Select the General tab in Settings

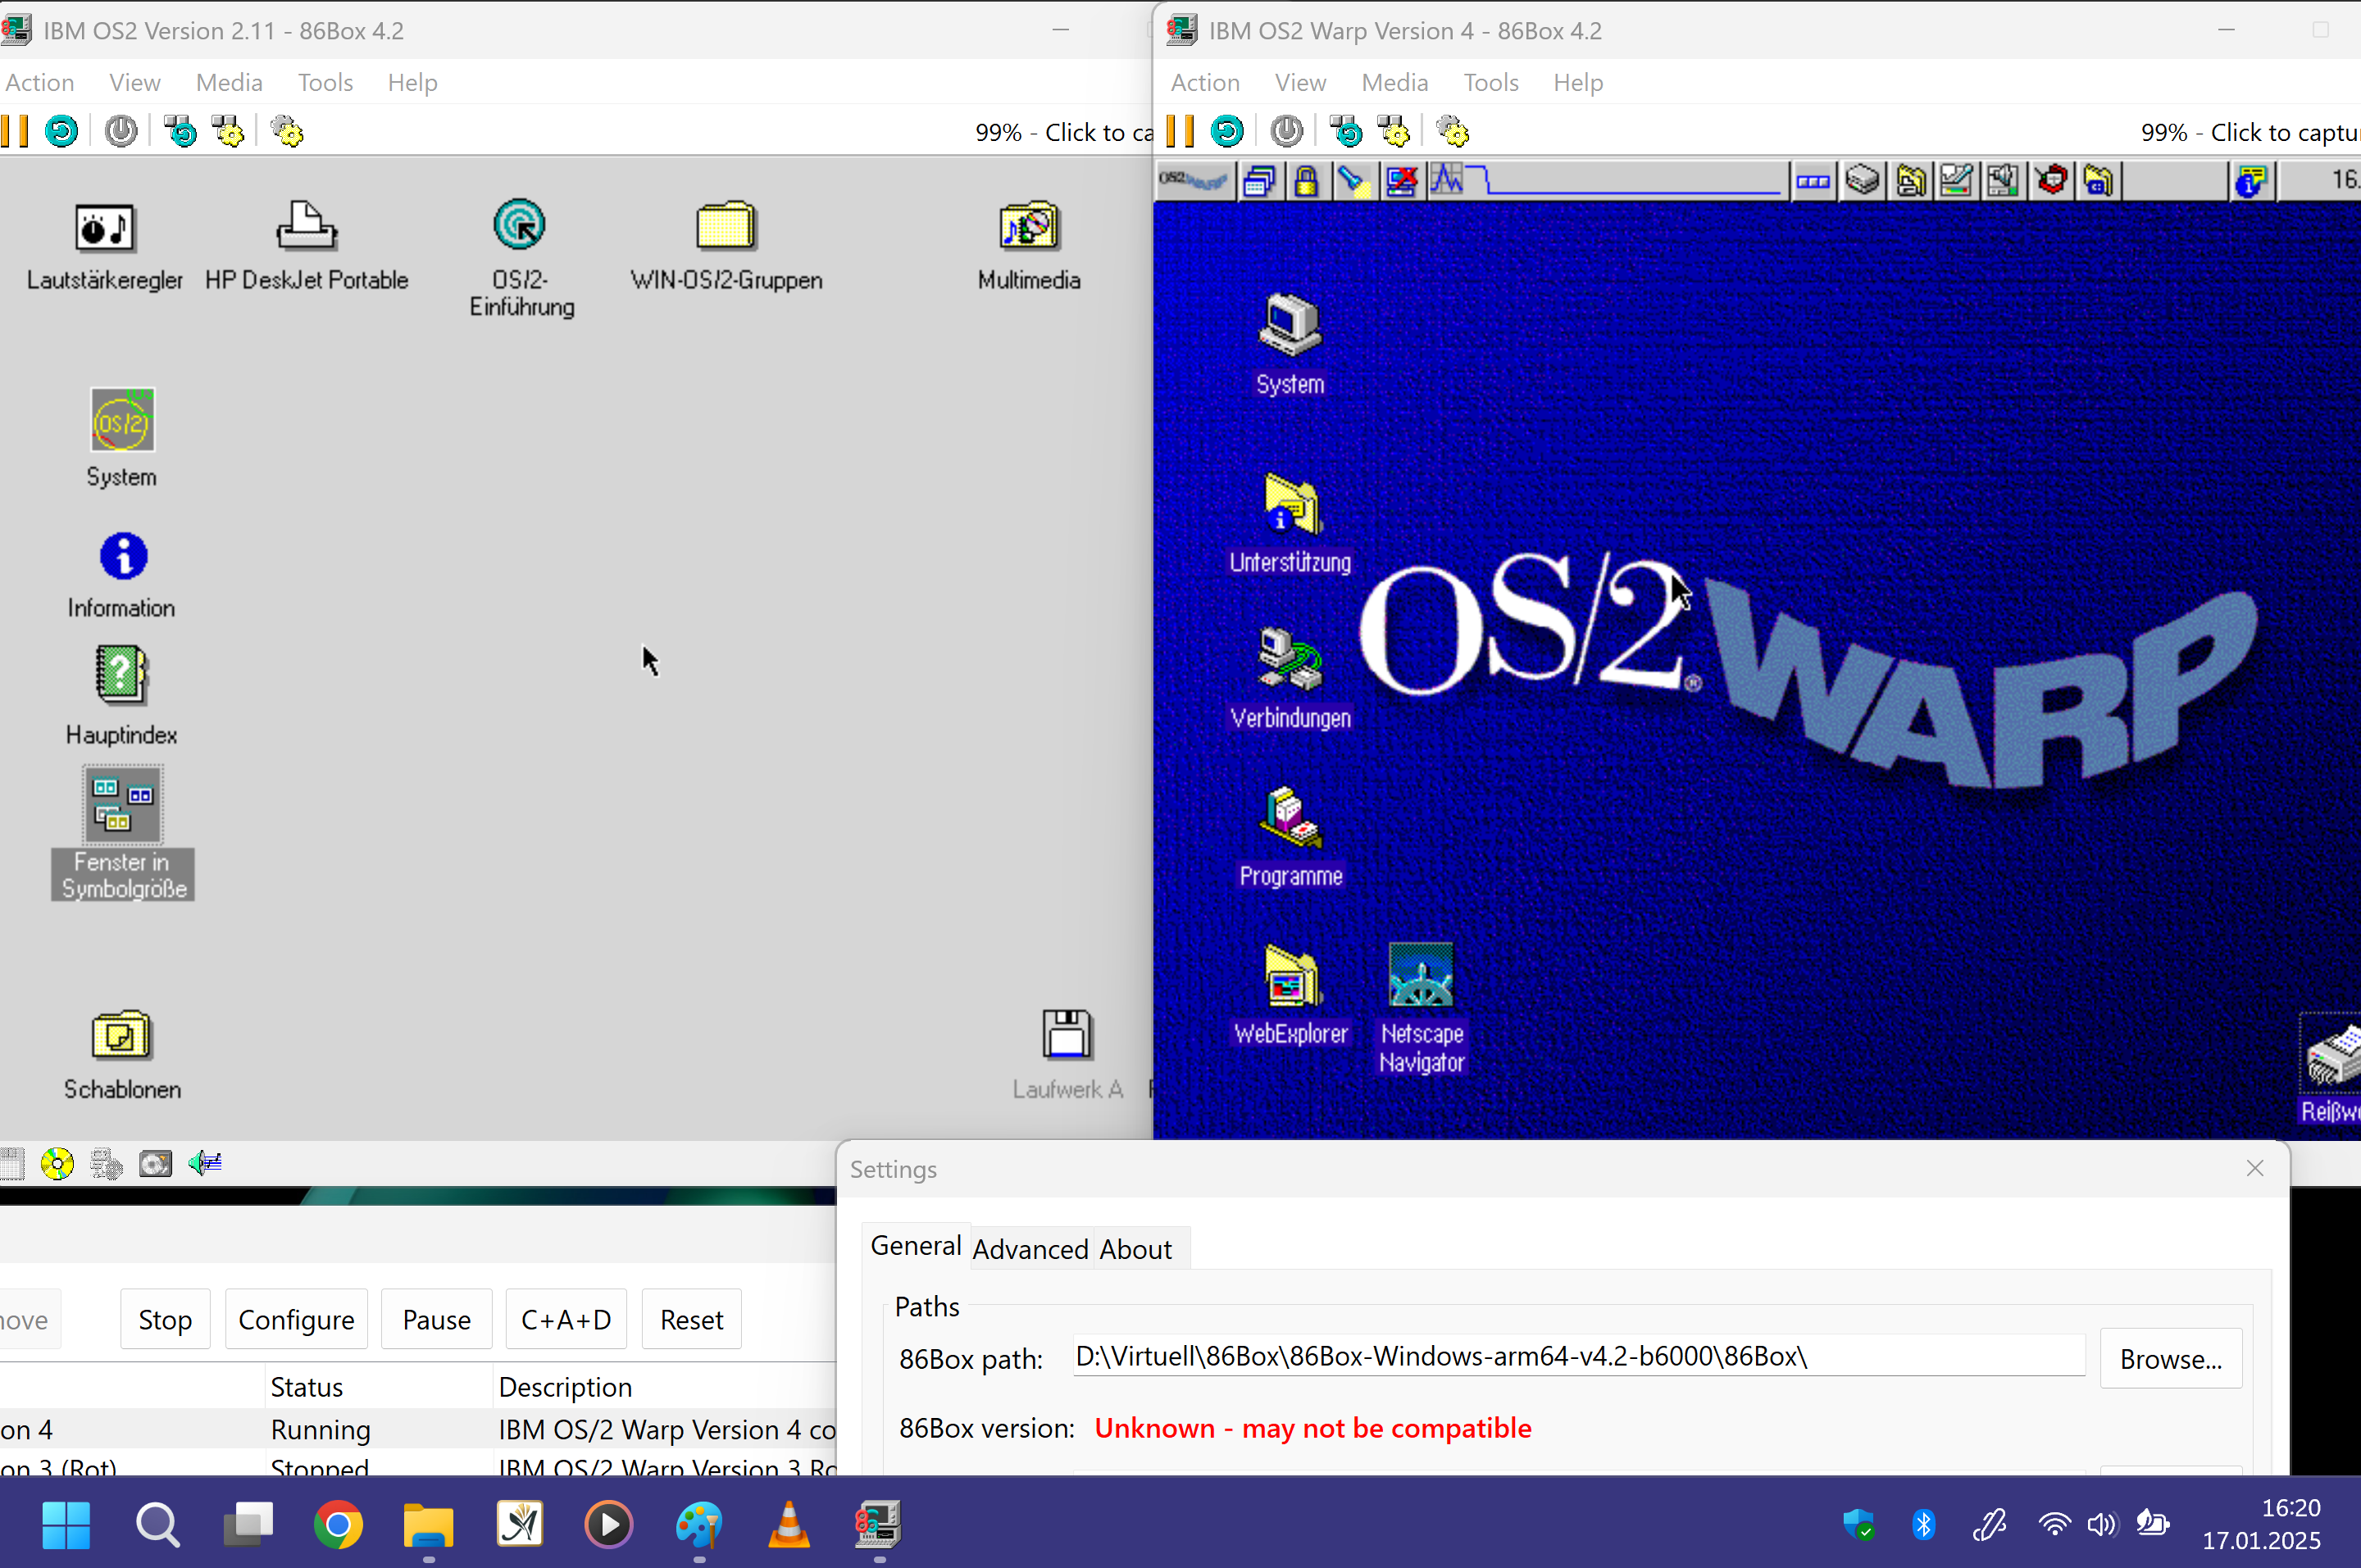pyautogui.click(x=915, y=1246)
